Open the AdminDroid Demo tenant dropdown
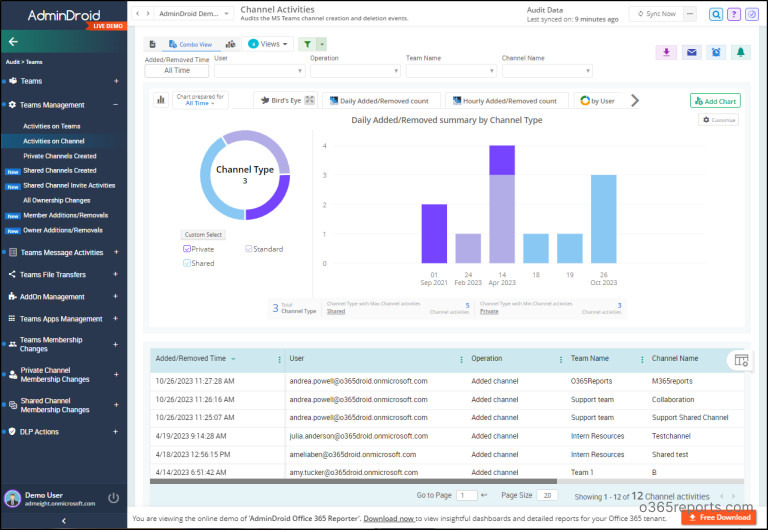The image size is (768, 530). click(x=194, y=14)
